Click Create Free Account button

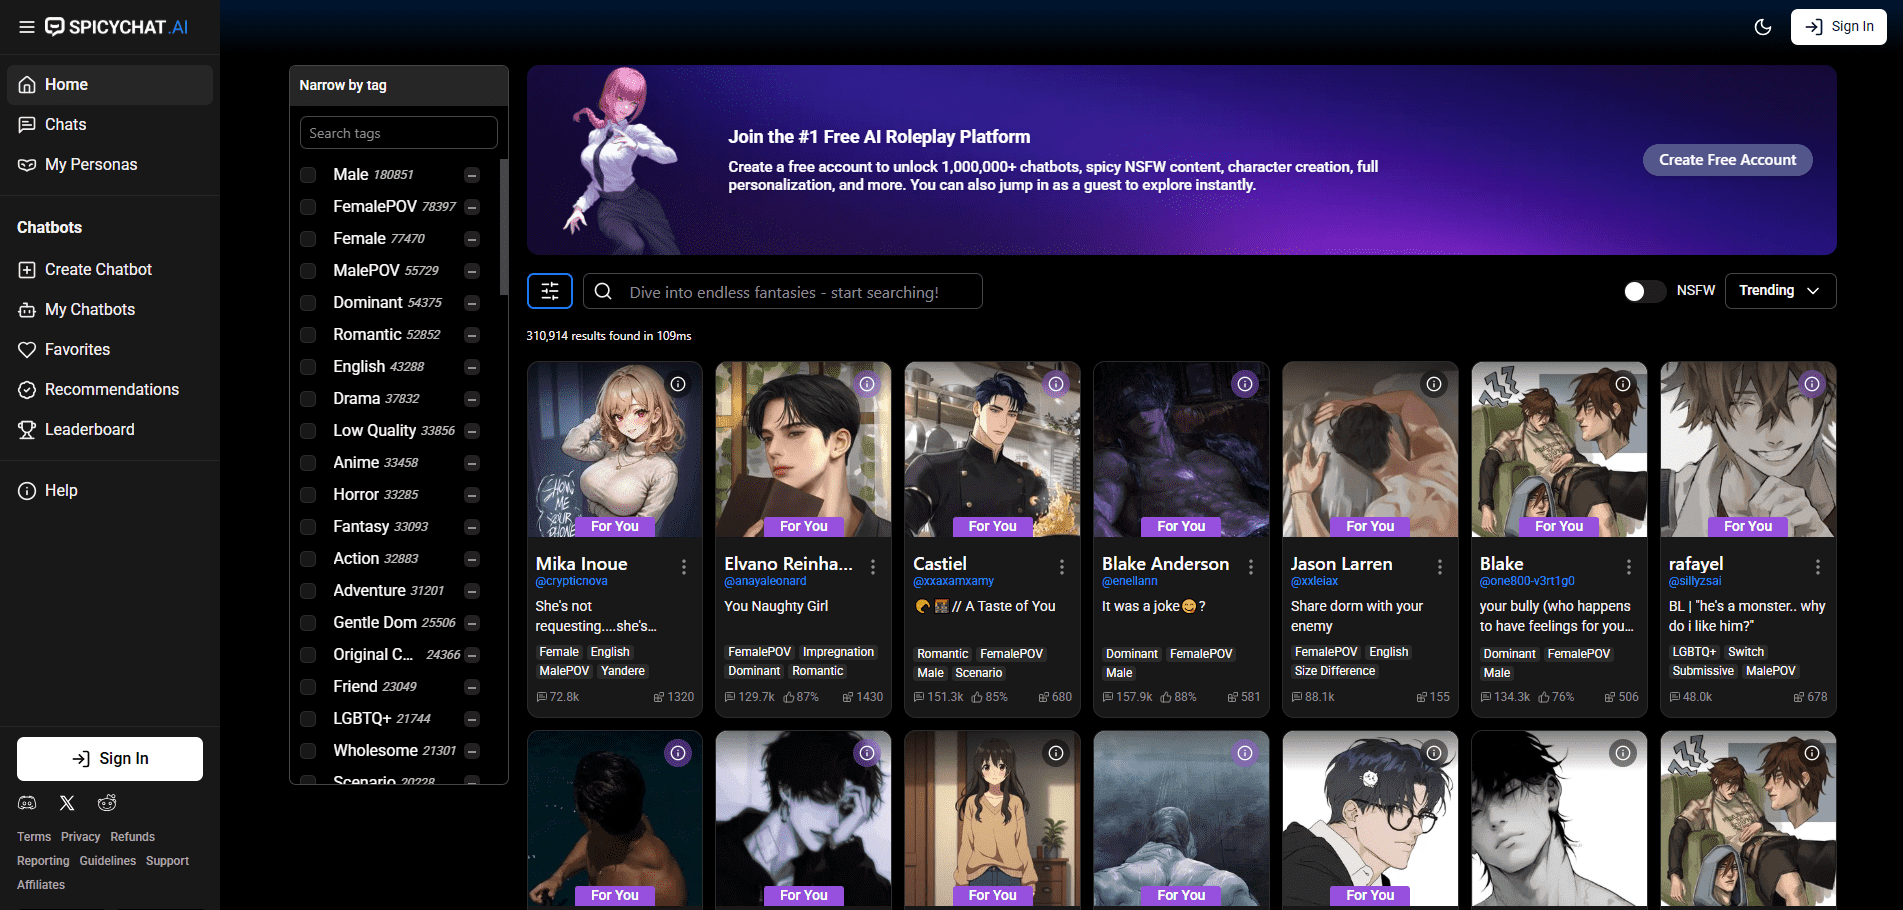(x=1727, y=160)
